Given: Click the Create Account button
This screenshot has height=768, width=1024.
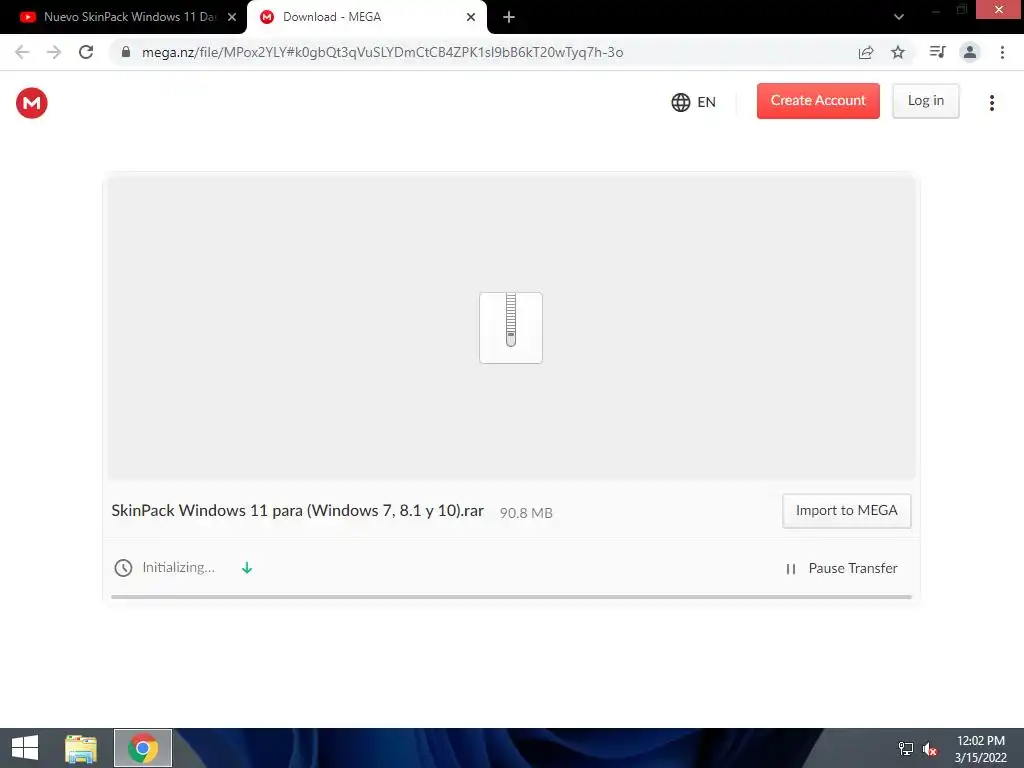Looking at the screenshot, I should click(818, 101).
